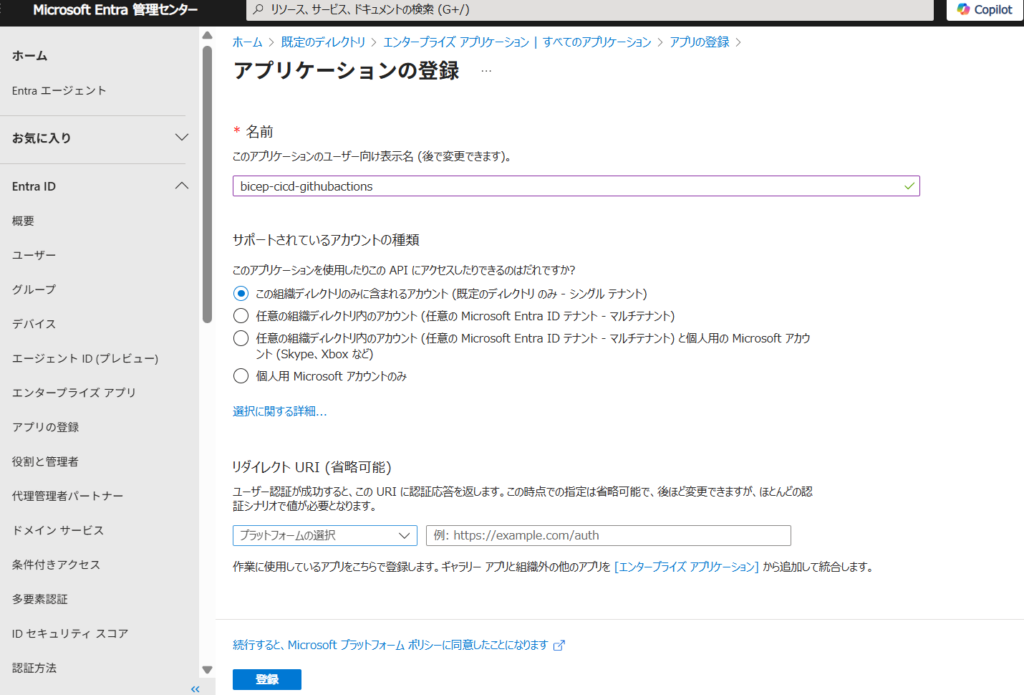This screenshot has height=695, width=1024.
Task: Expand the お気に入り favorites section
Action: [x=181, y=137]
